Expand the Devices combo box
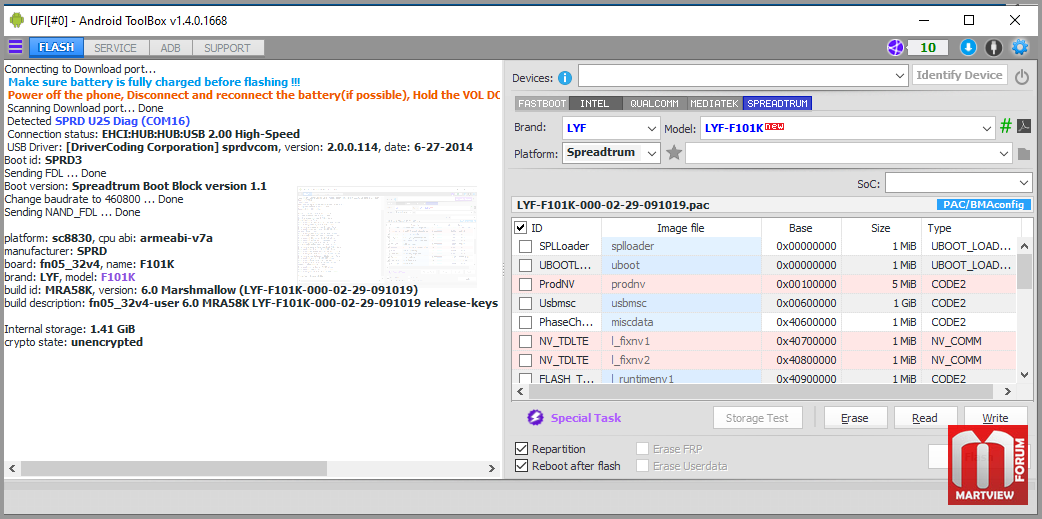The image size is (1042, 519). pyautogui.click(x=743, y=76)
